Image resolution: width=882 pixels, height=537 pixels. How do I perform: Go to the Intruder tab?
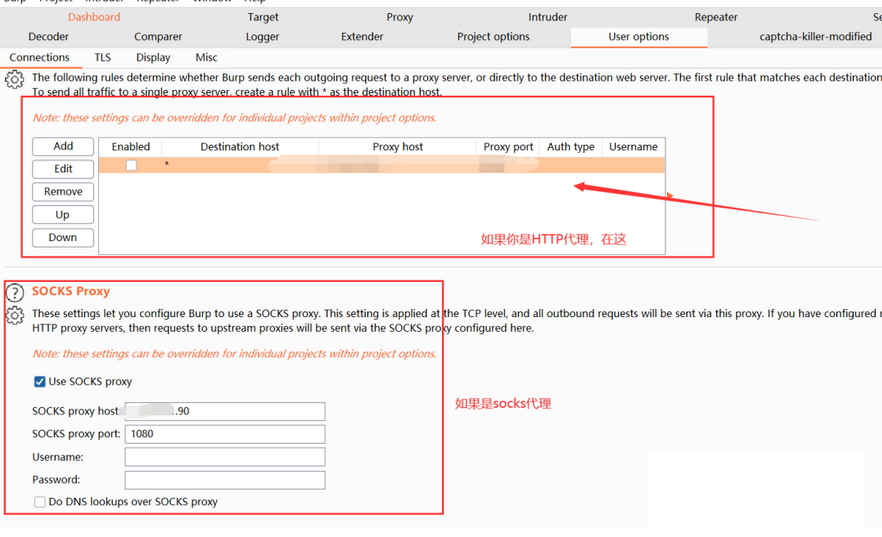click(x=547, y=17)
